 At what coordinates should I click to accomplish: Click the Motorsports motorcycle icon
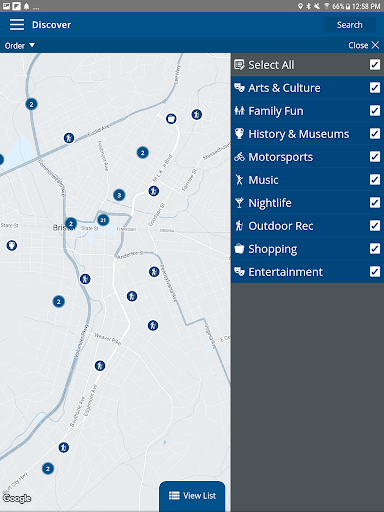(x=239, y=157)
